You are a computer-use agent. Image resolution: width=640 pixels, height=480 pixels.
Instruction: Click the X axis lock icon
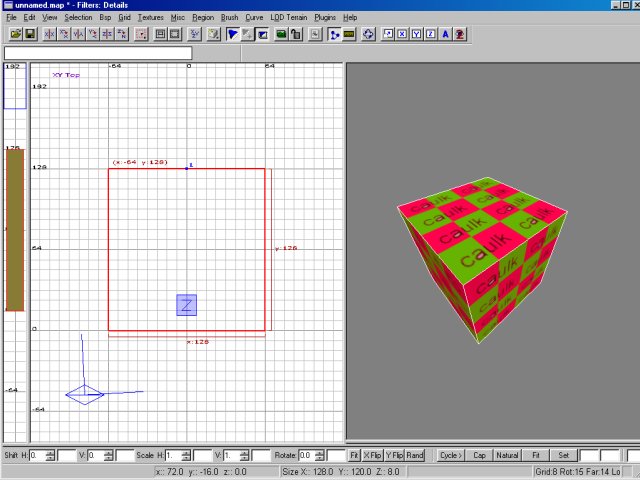(x=403, y=34)
